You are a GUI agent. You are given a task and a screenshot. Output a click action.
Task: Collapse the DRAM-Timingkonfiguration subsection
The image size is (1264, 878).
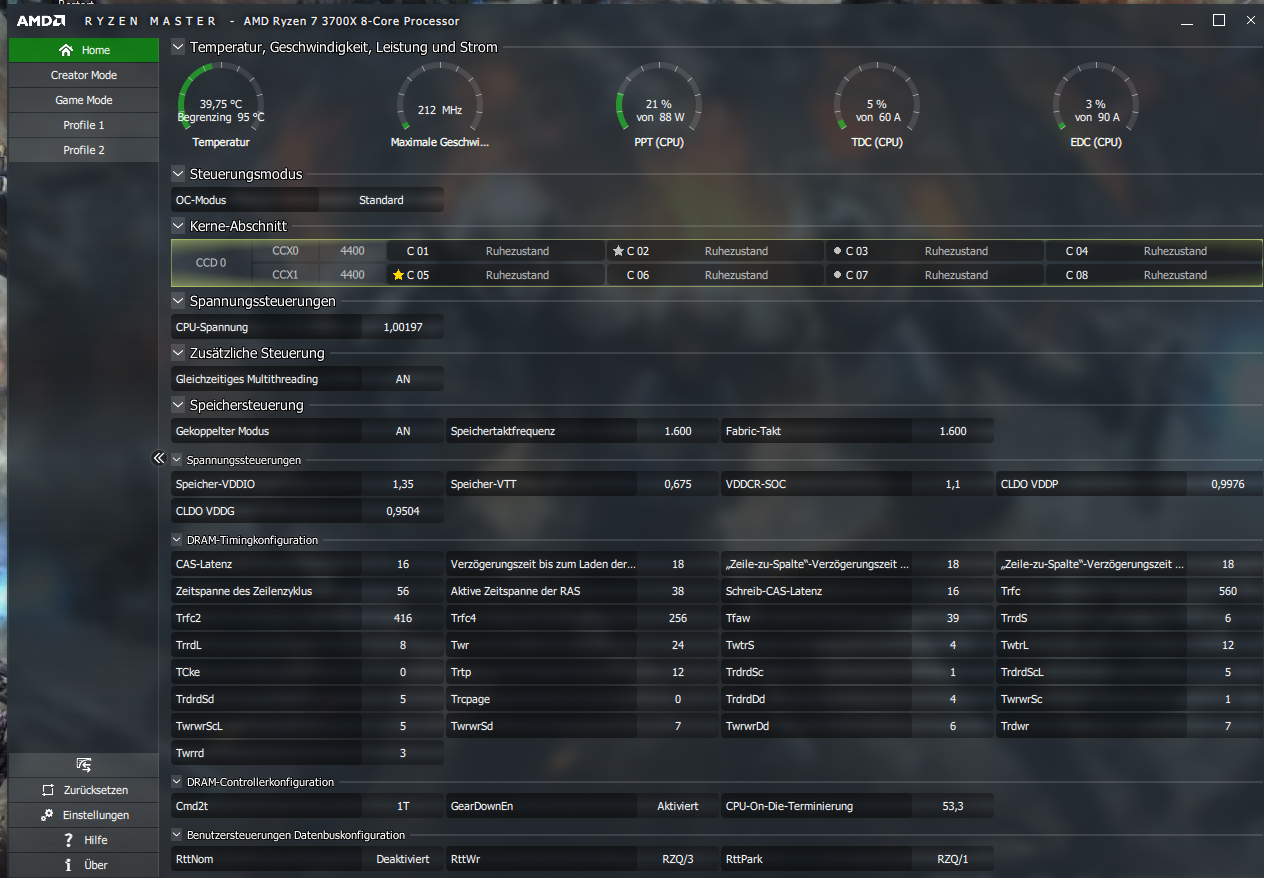point(177,540)
